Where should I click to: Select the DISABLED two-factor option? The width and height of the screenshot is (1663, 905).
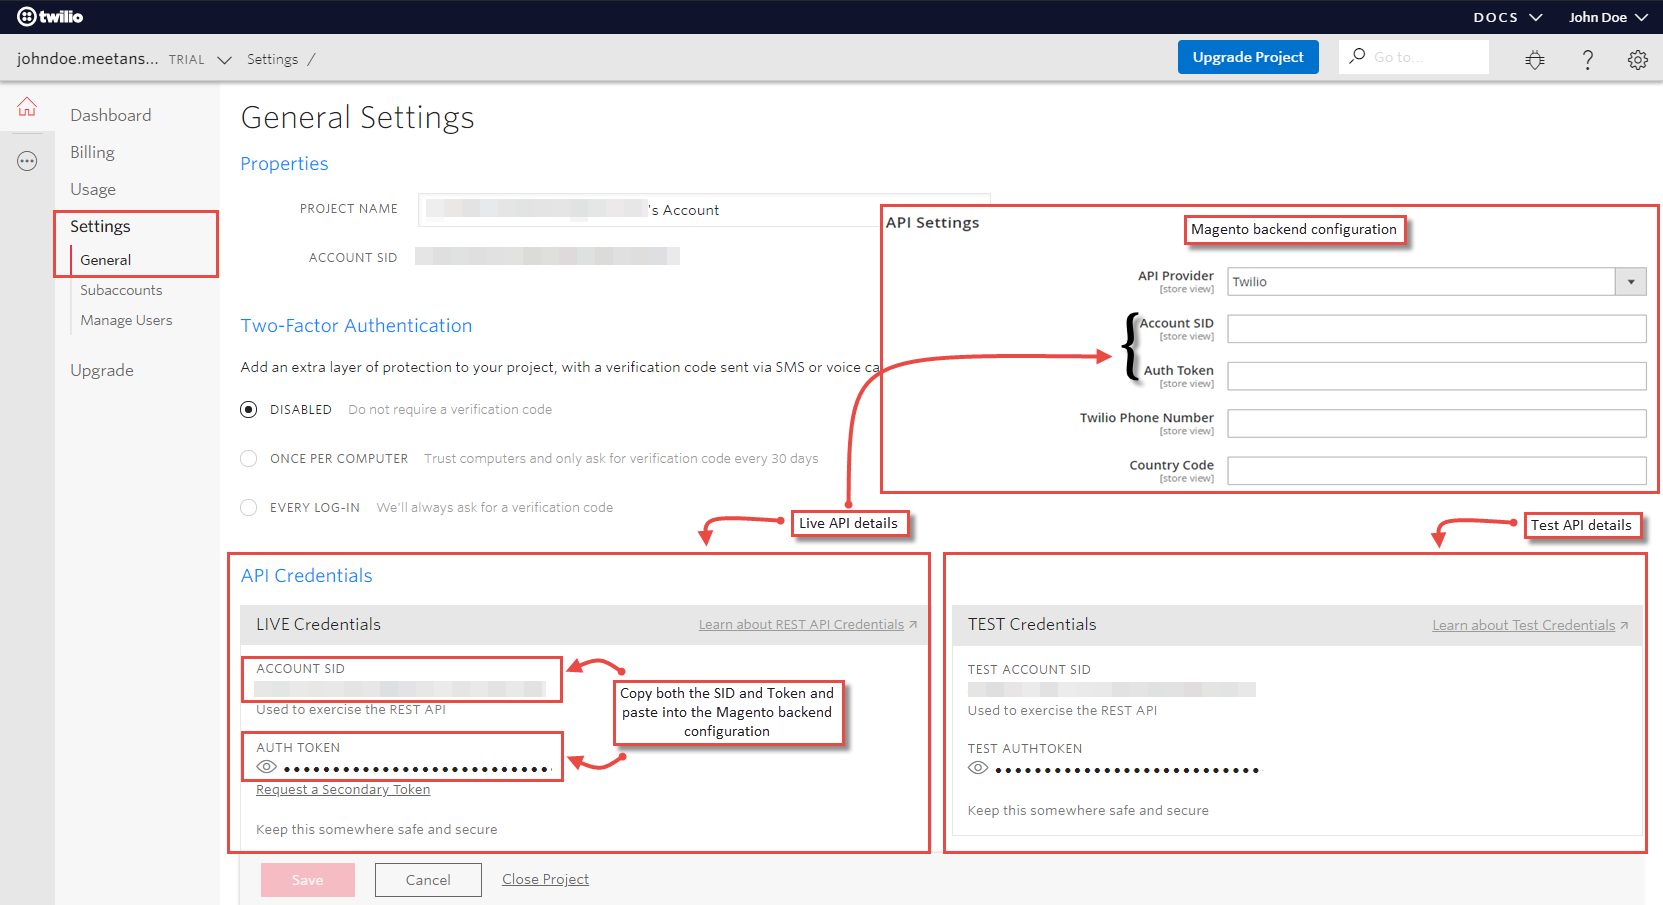pyautogui.click(x=249, y=409)
